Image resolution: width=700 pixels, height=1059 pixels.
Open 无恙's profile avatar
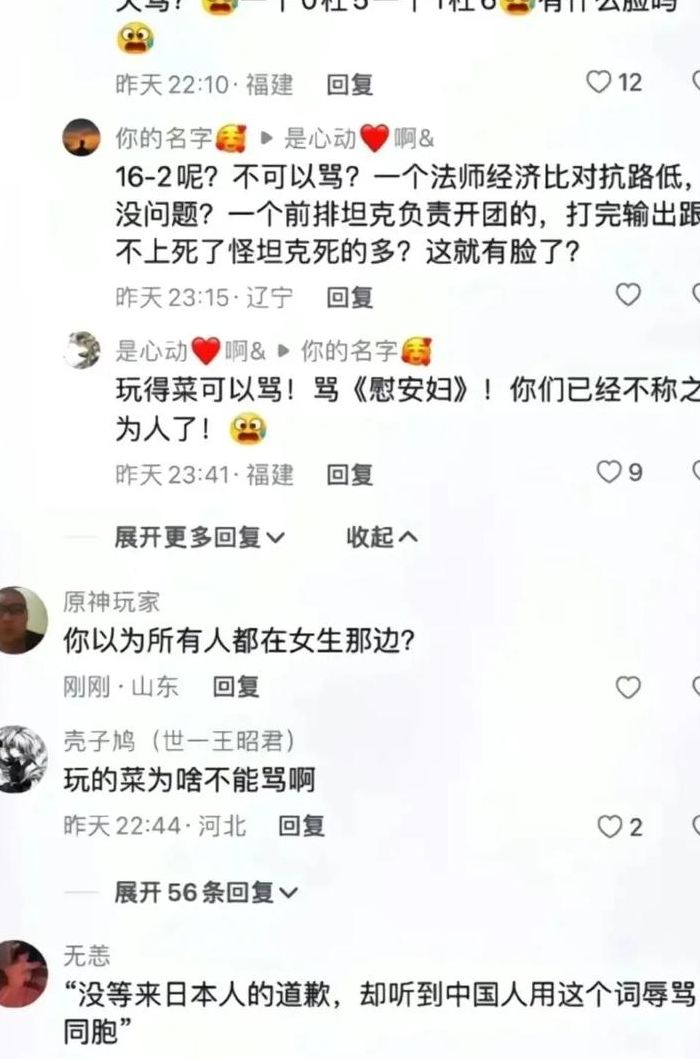point(22,973)
